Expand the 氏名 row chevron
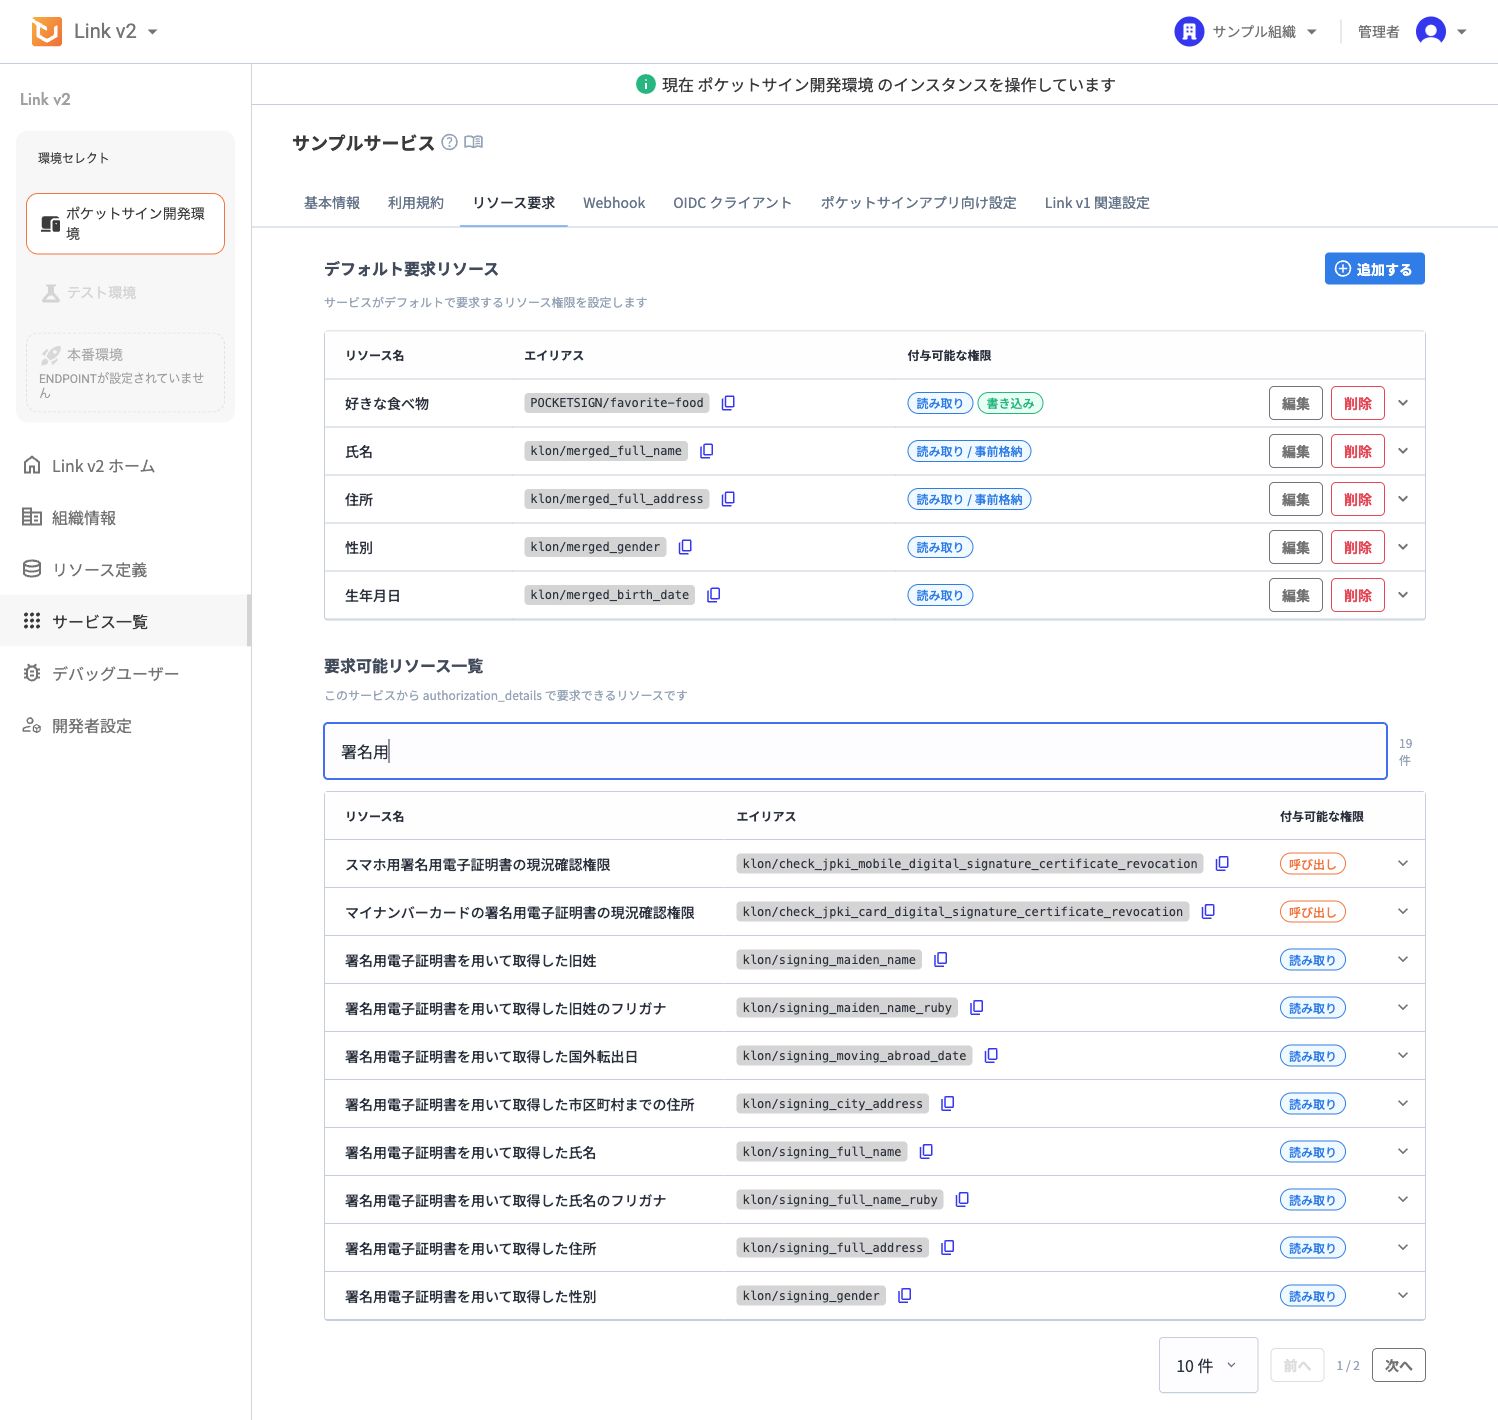 point(1403,451)
